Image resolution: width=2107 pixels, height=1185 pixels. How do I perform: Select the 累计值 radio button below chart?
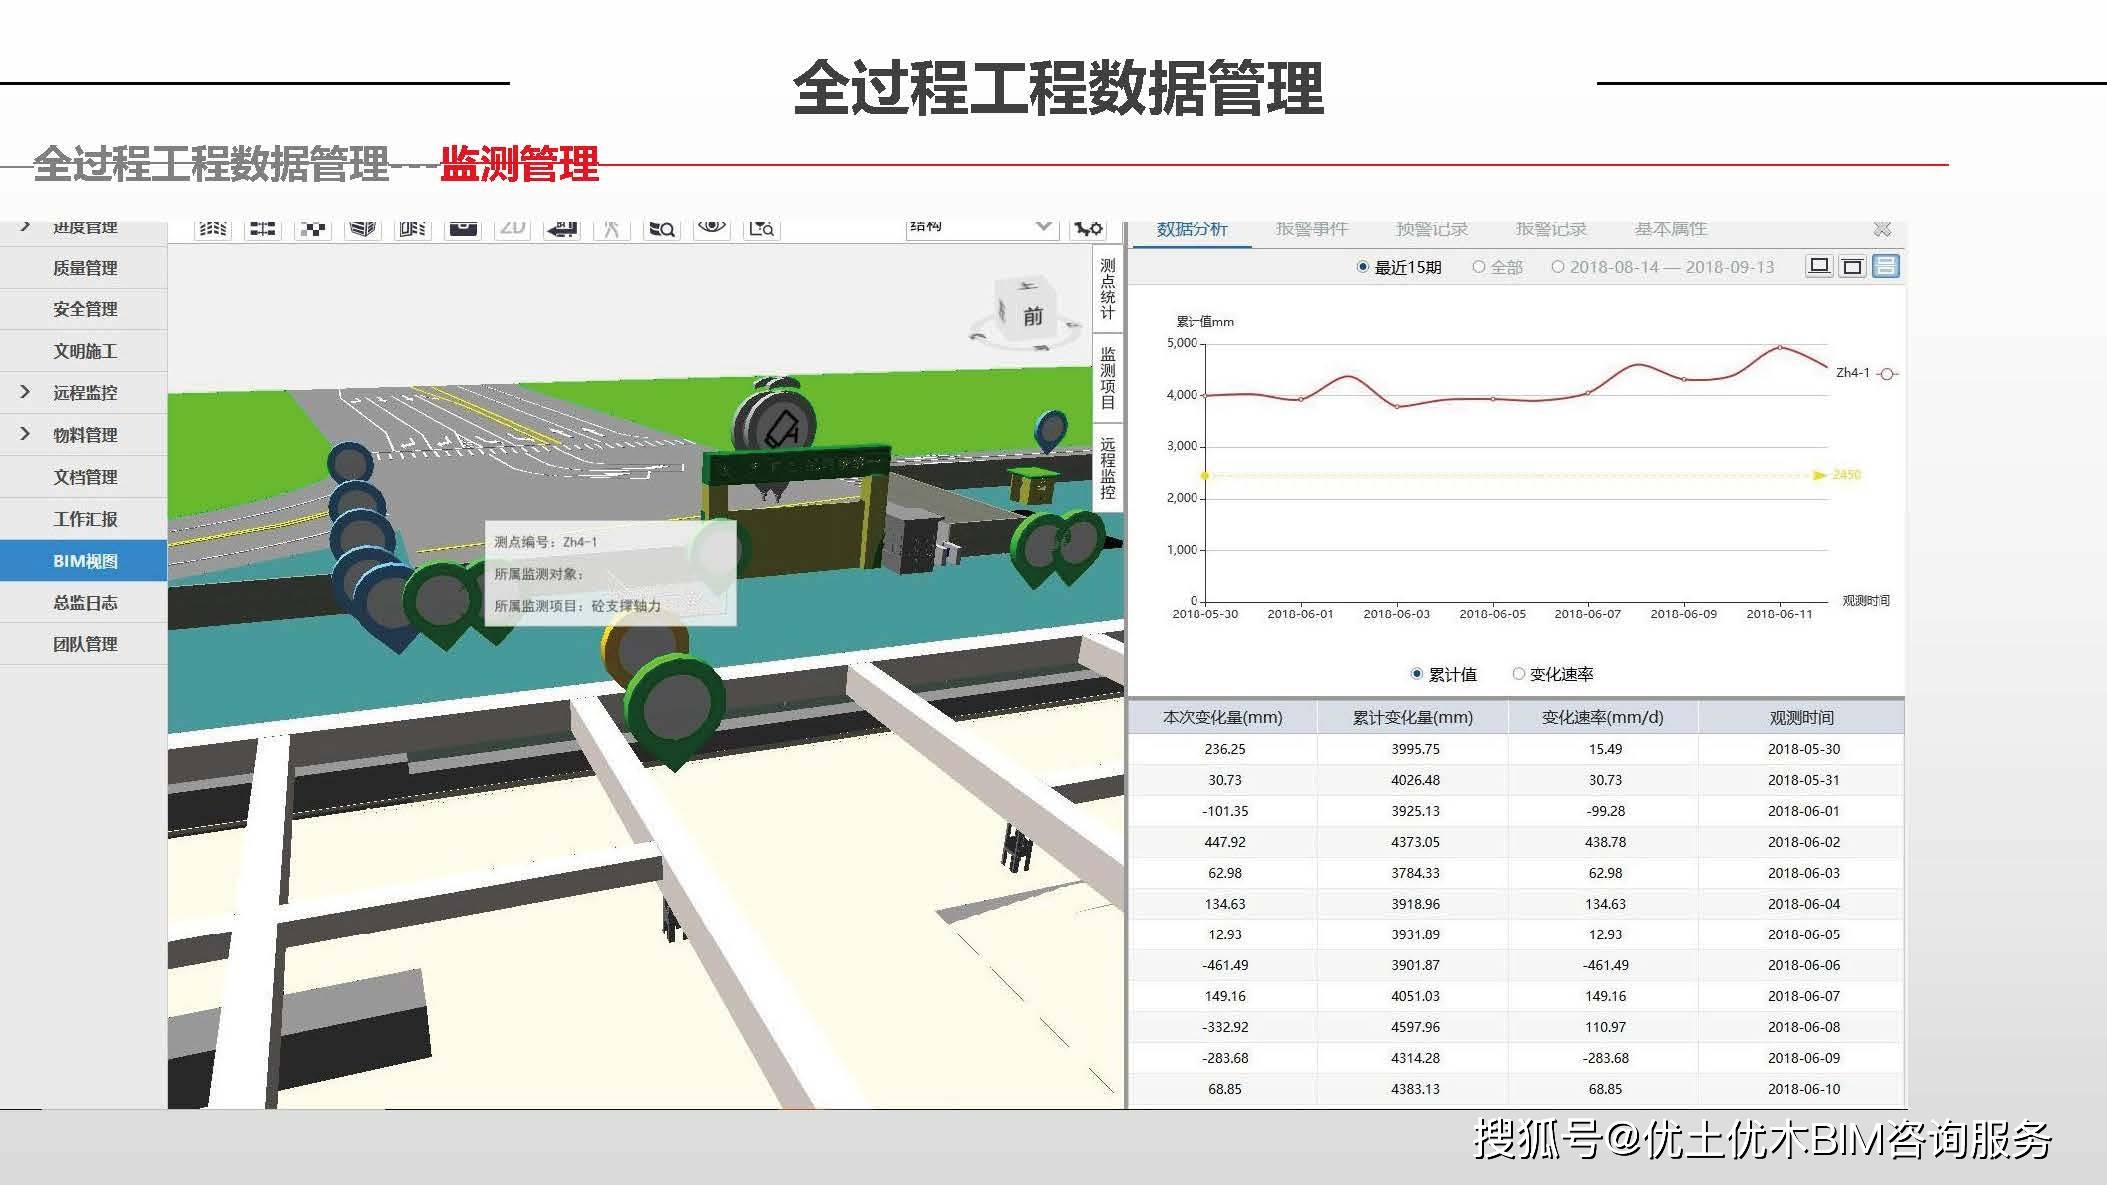tap(1416, 674)
